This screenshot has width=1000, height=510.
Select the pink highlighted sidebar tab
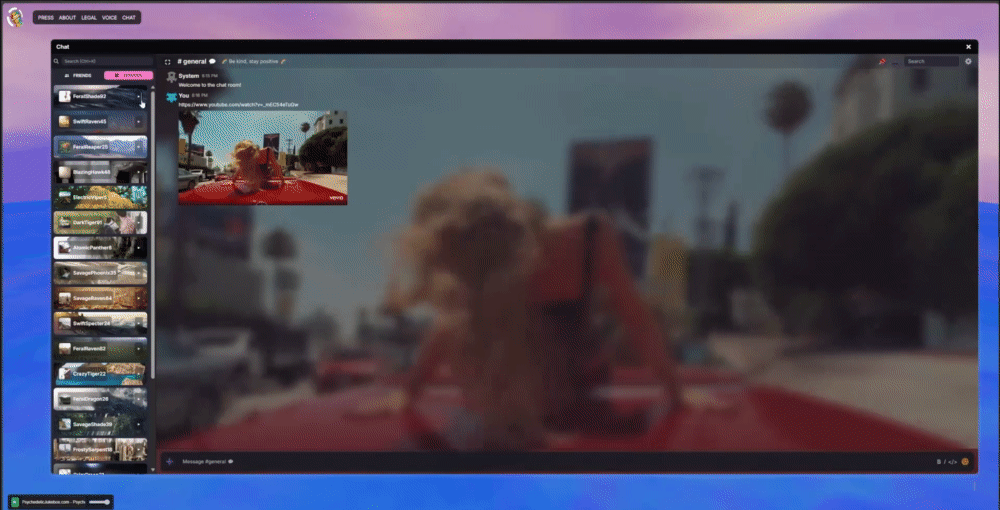(x=128, y=75)
